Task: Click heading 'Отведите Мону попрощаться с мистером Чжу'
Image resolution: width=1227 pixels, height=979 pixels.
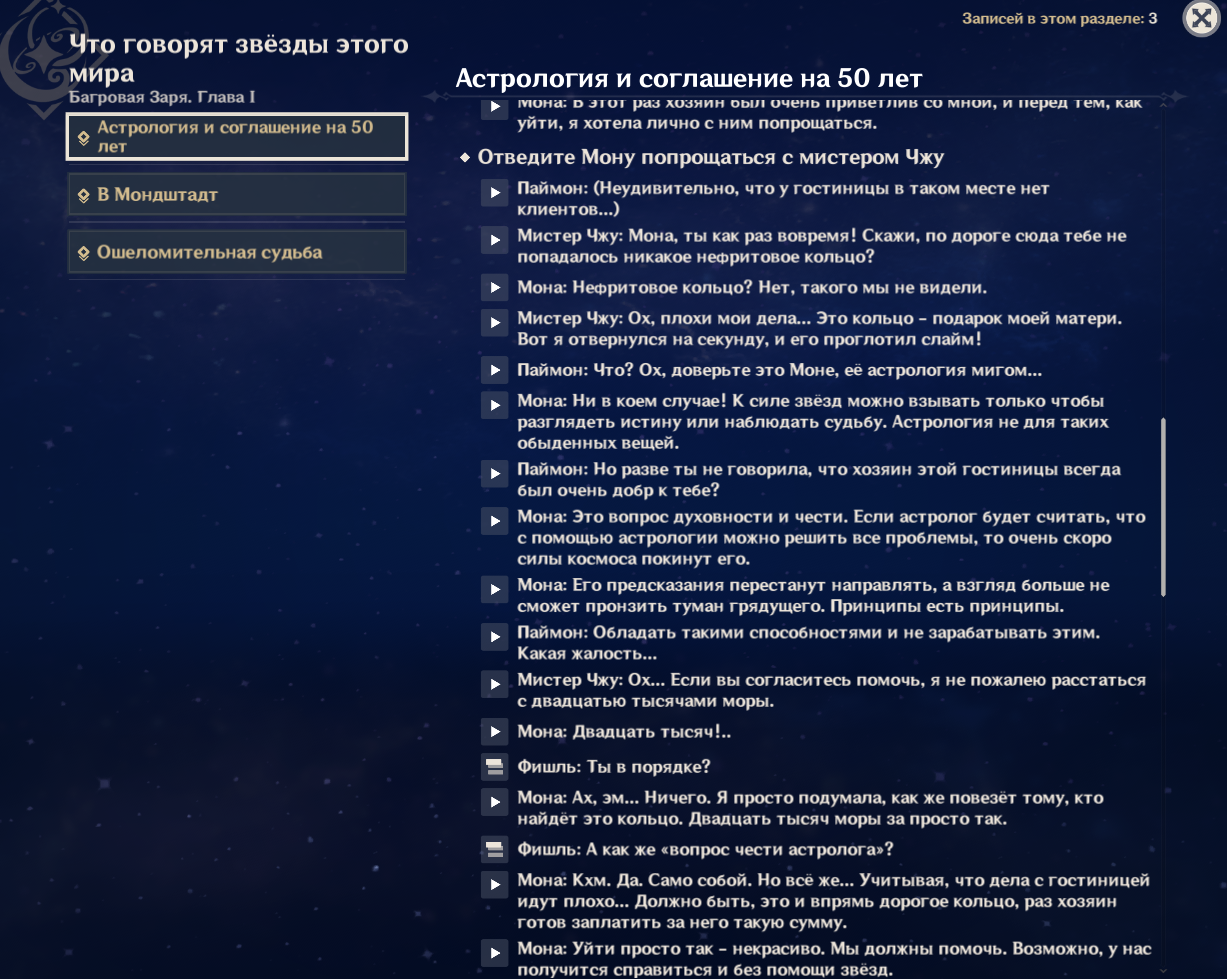Action: (710, 157)
